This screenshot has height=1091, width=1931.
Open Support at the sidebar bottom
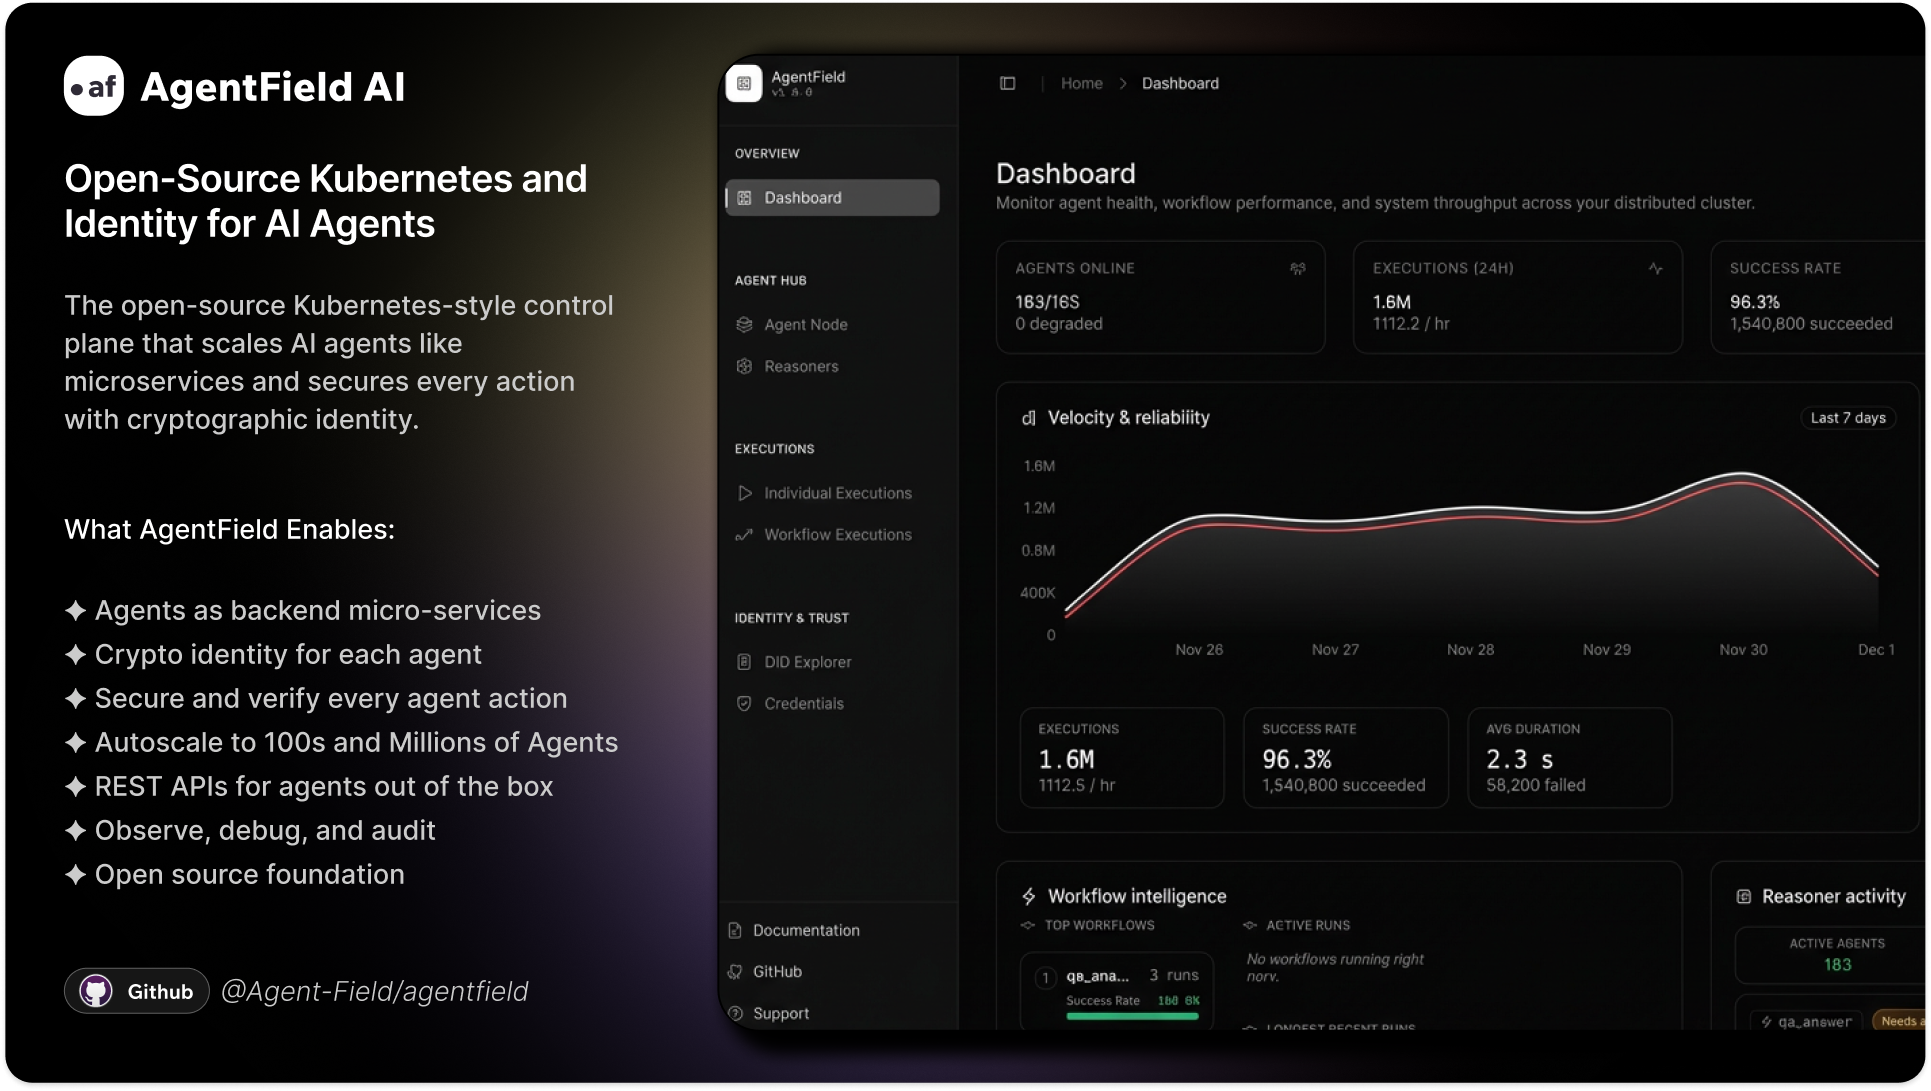(x=780, y=1013)
